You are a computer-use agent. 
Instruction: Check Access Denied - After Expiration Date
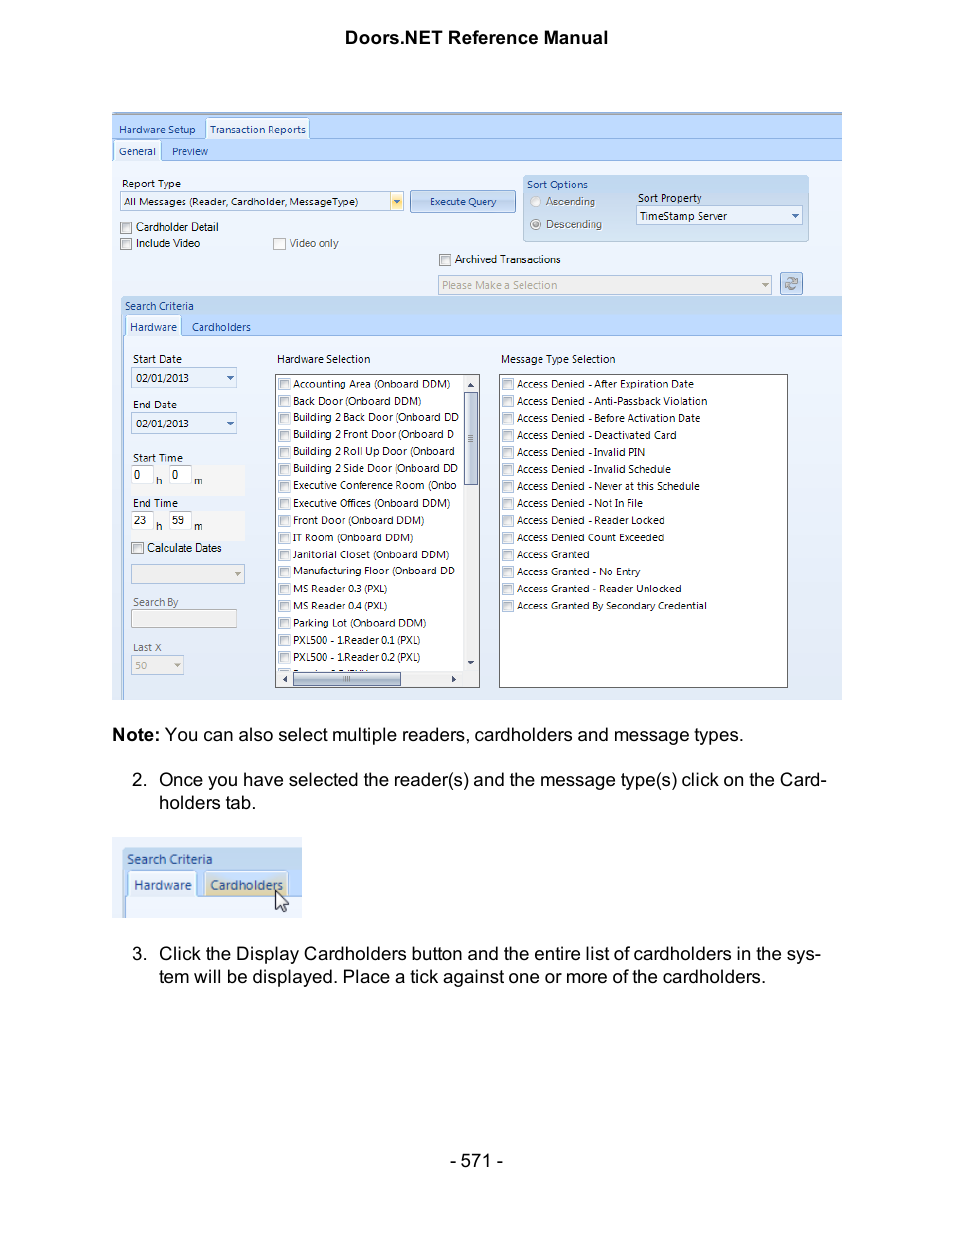[508, 384]
